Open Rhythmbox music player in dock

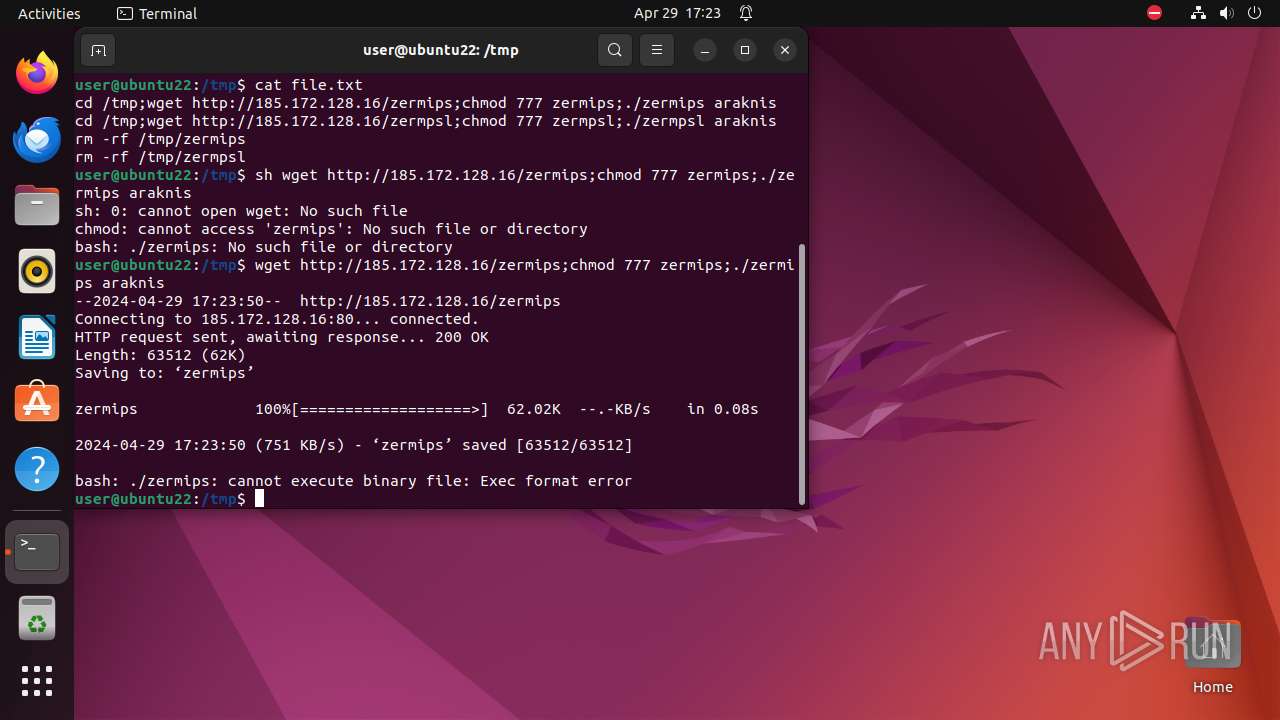(37, 271)
